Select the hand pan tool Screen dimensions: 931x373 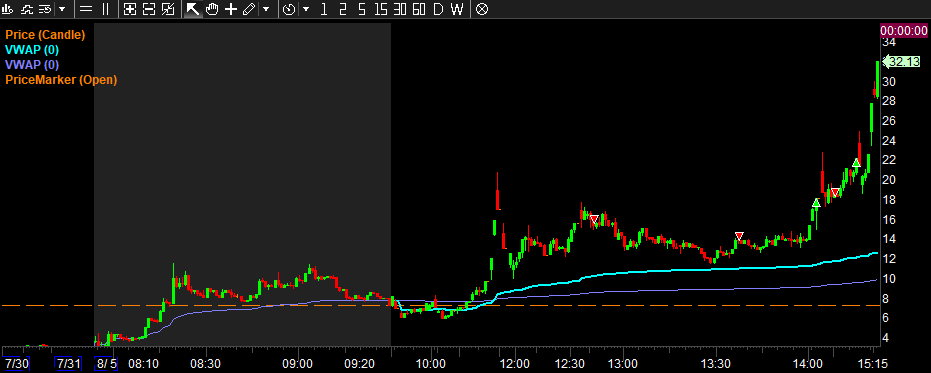212,9
